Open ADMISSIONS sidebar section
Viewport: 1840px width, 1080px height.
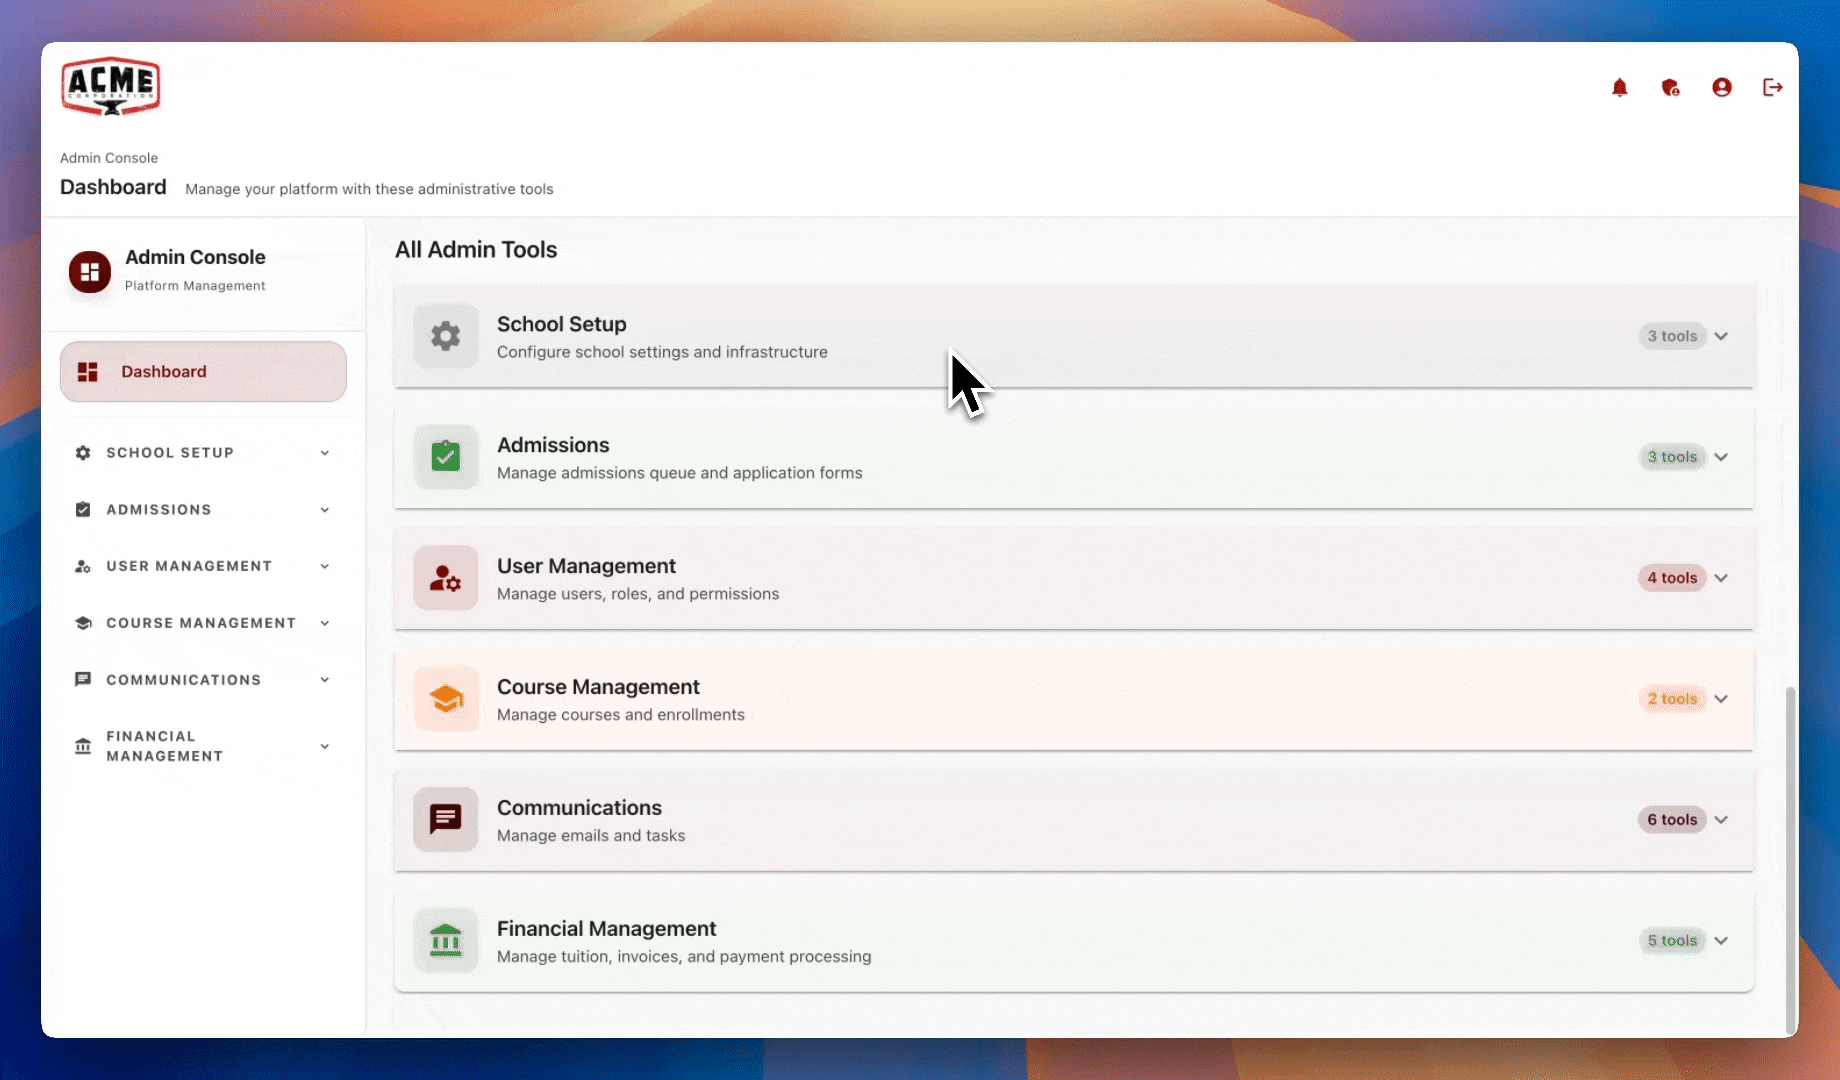[x=203, y=510]
